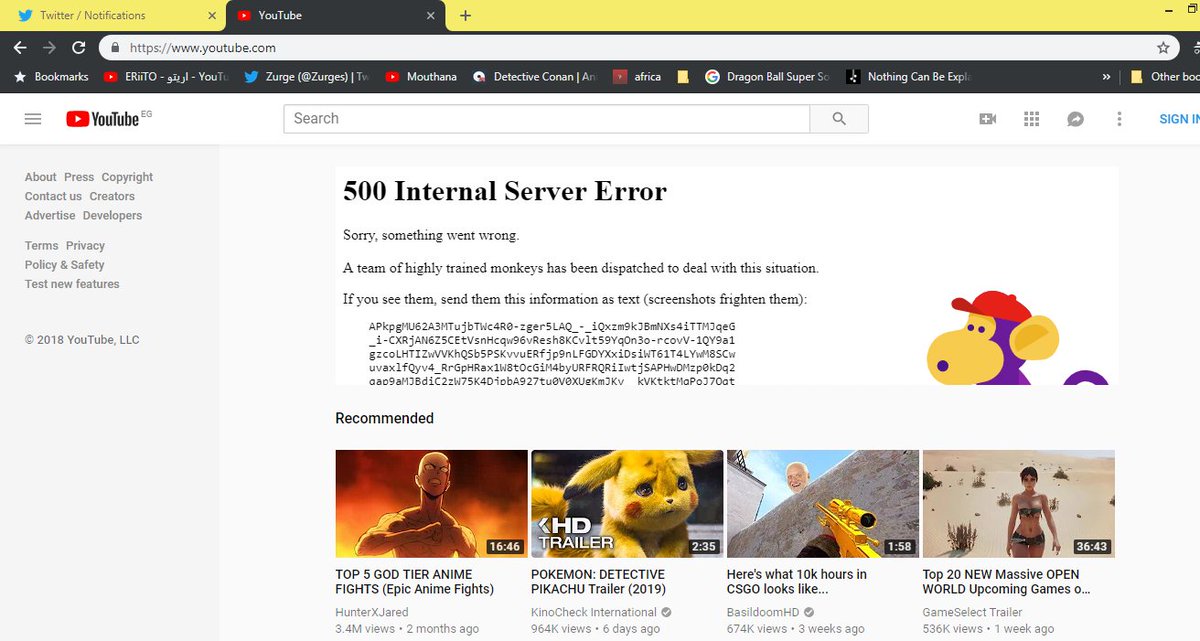Focus the YouTube Search field

coord(547,118)
